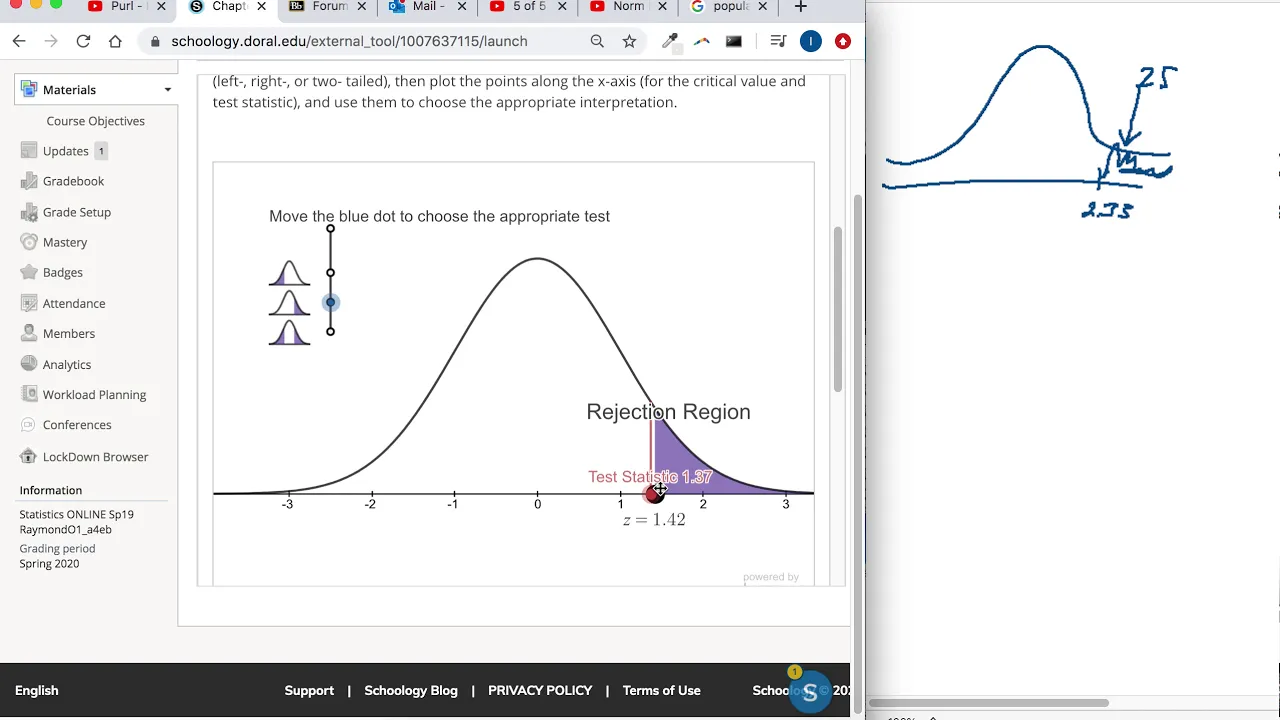Click the Grade Setup gear icon
This screenshot has width=1280, height=720.
click(29, 212)
